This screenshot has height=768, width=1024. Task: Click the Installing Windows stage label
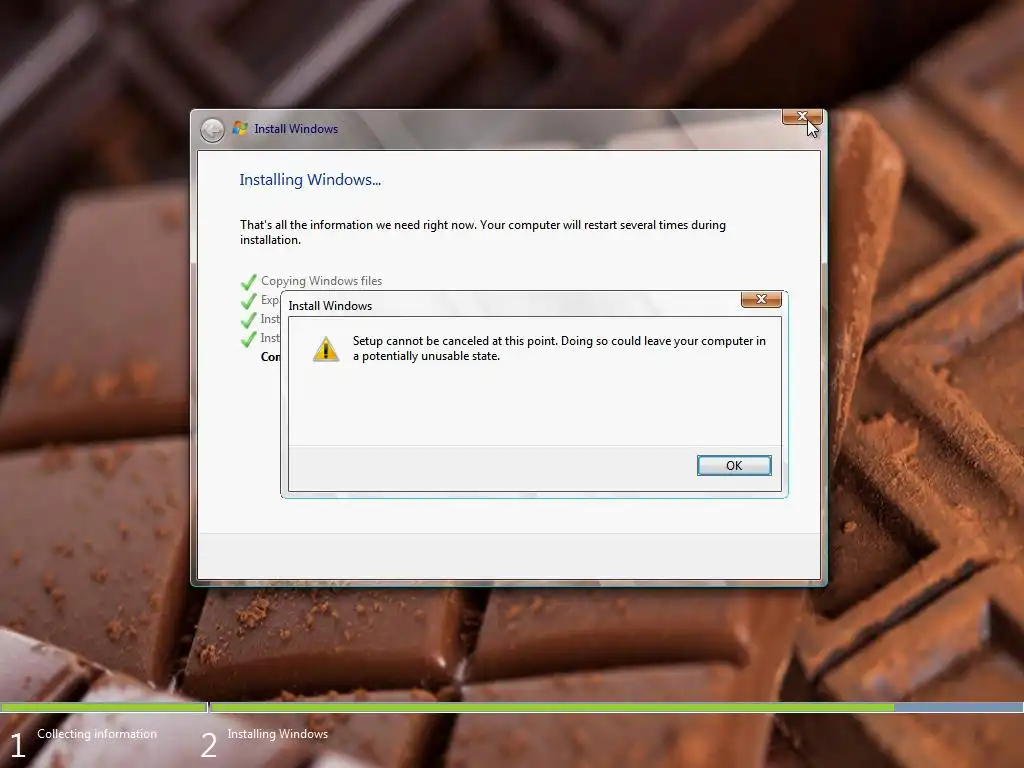coord(278,734)
